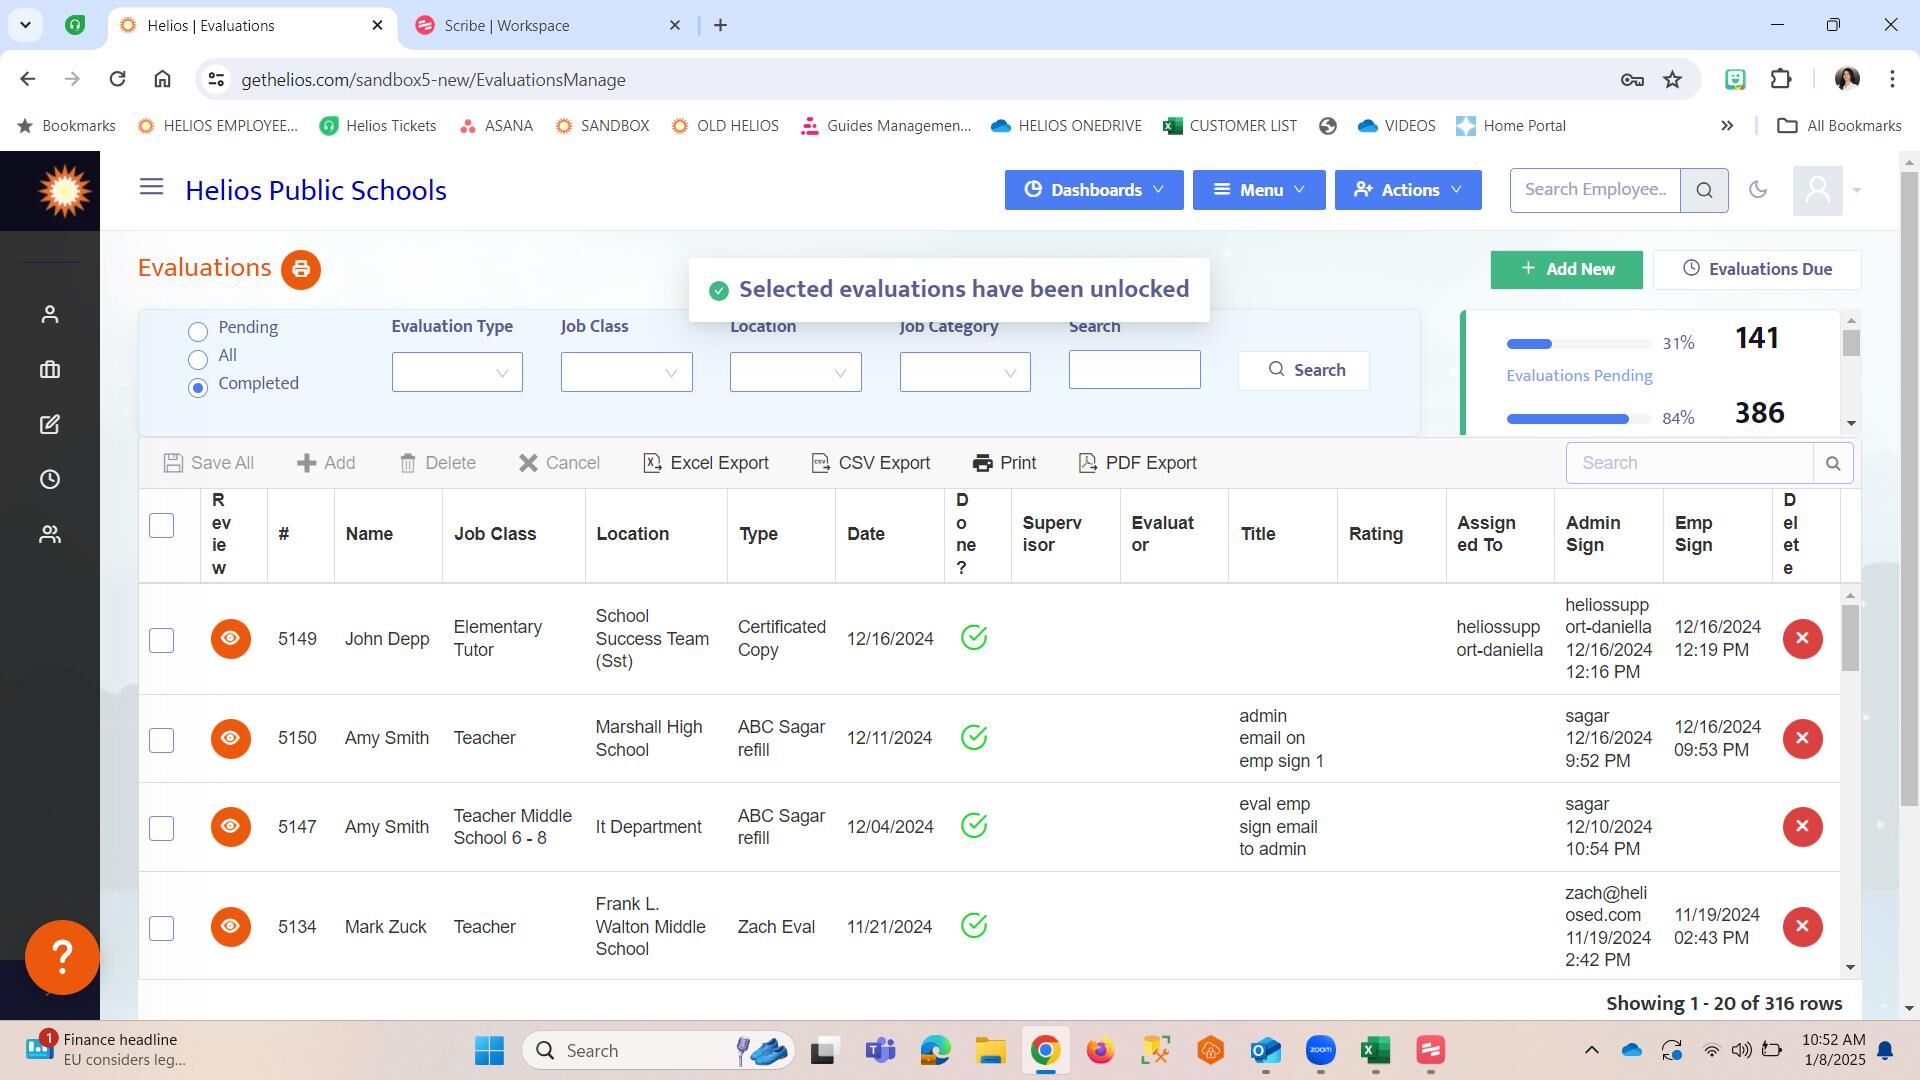Expand the Location filter dropdown
The height and width of the screenshot is (1080, 1920).
click(x=795, y=373)
